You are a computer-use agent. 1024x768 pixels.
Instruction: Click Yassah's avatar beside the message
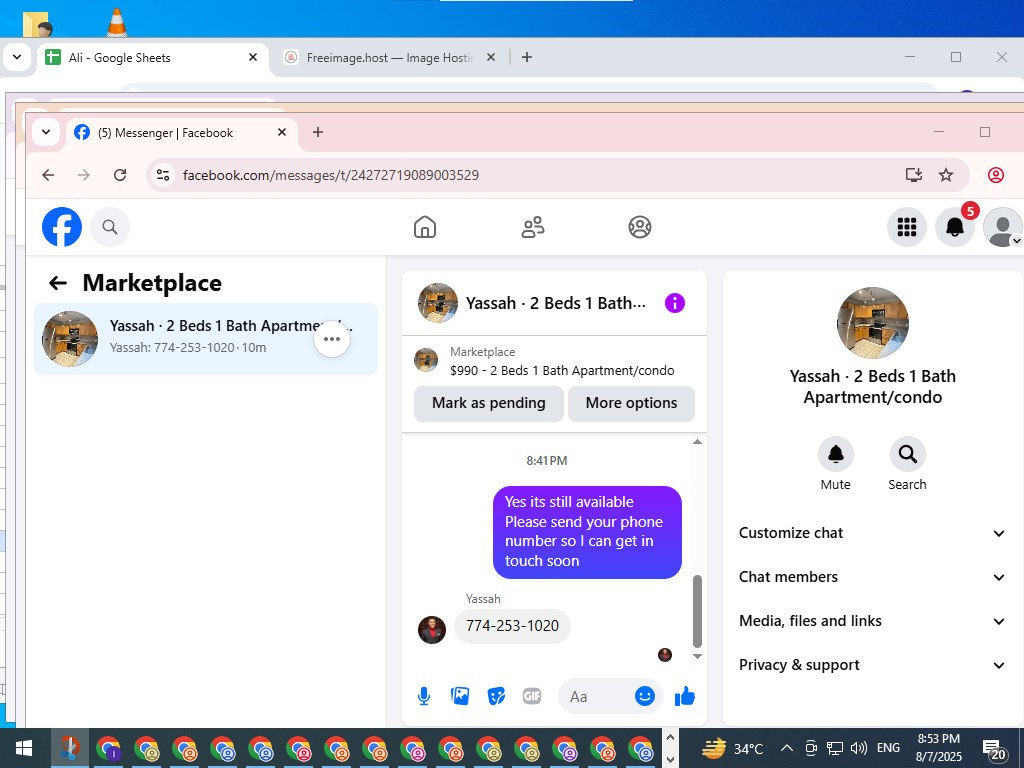[x=432, y=630]
